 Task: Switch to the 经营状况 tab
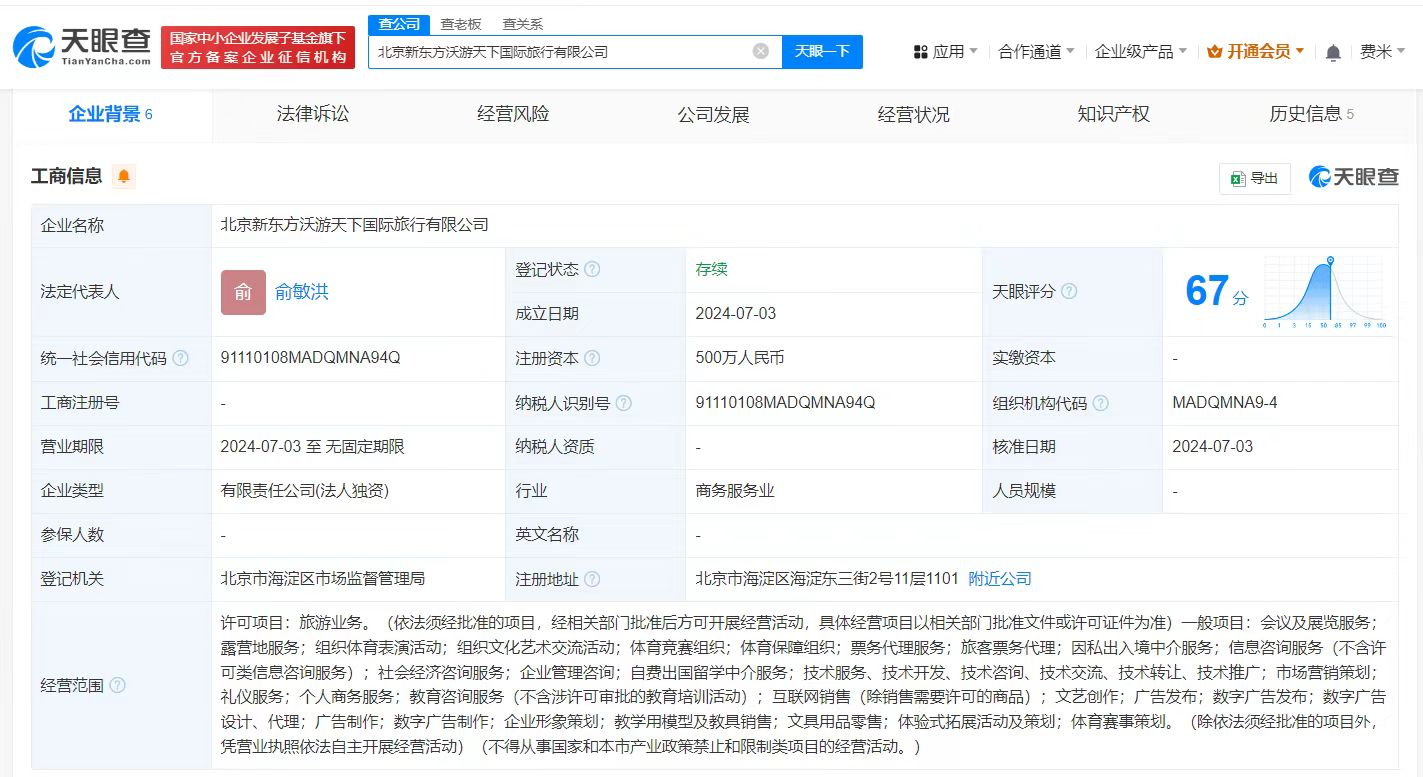pos(913,114)
